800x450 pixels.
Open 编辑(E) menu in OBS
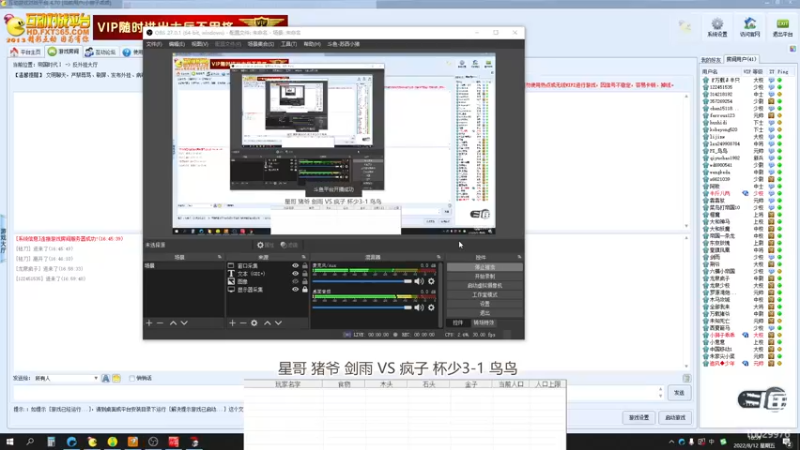177,44
